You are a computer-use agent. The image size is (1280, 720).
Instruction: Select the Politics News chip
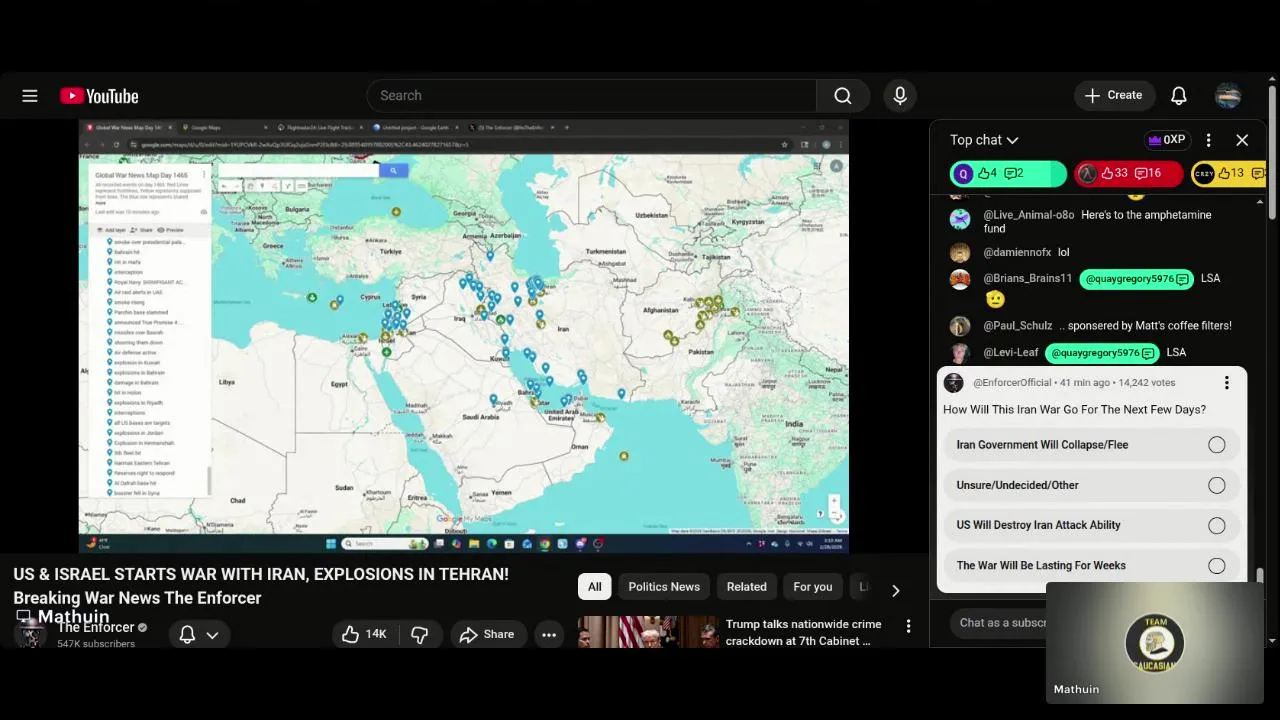(x=664, y=587)
